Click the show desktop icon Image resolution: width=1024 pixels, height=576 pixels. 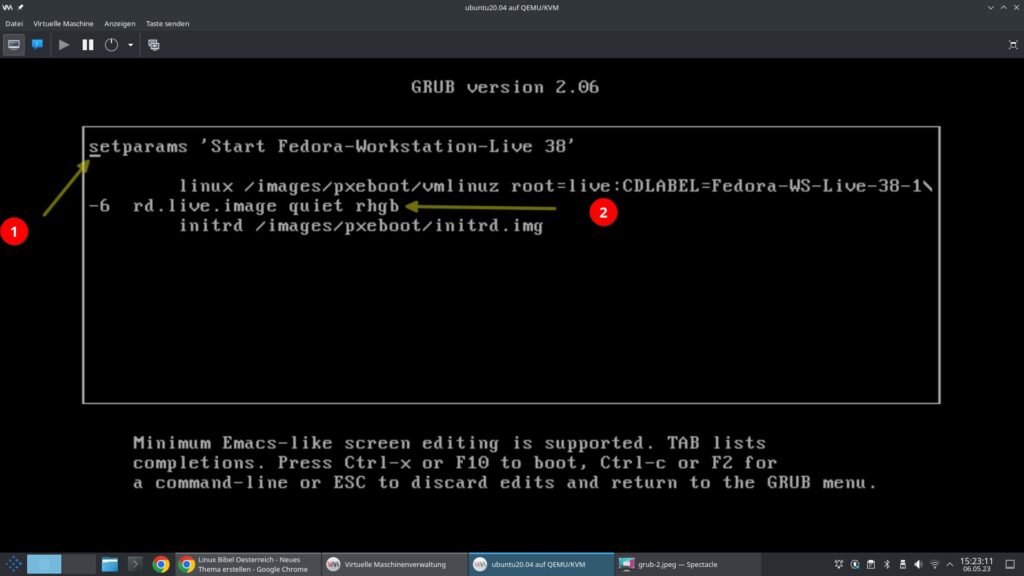click(1010, 564)
